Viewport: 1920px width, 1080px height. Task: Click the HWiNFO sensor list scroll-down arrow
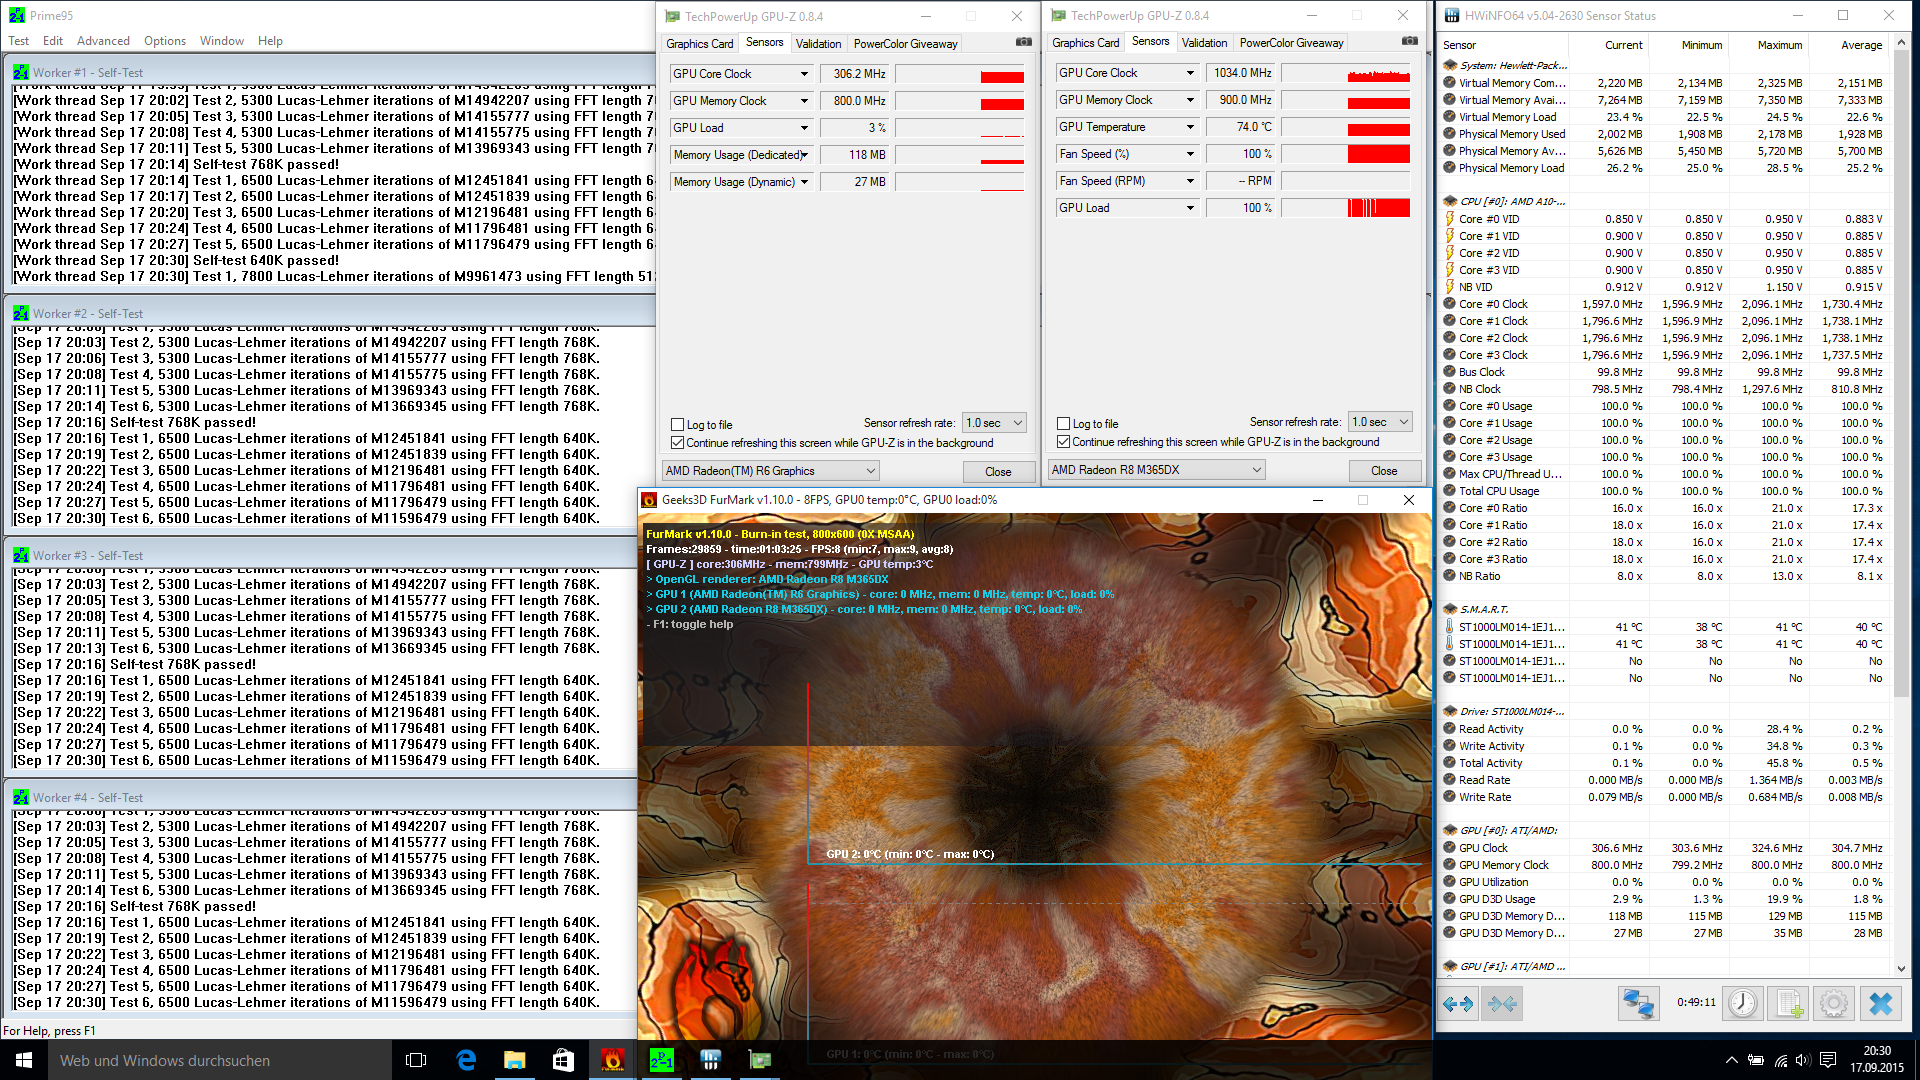pos(1900,968)
